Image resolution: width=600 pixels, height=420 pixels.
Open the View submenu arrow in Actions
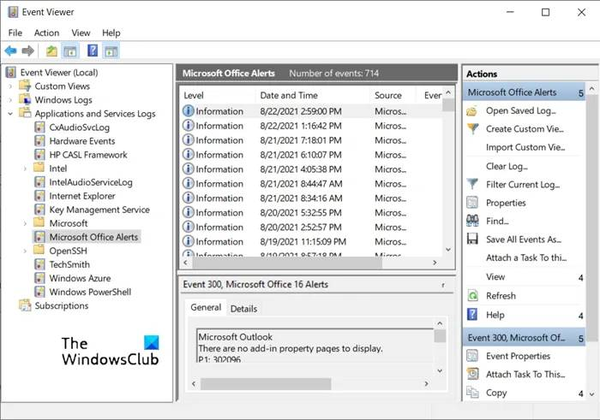click(x=581, y=278)
